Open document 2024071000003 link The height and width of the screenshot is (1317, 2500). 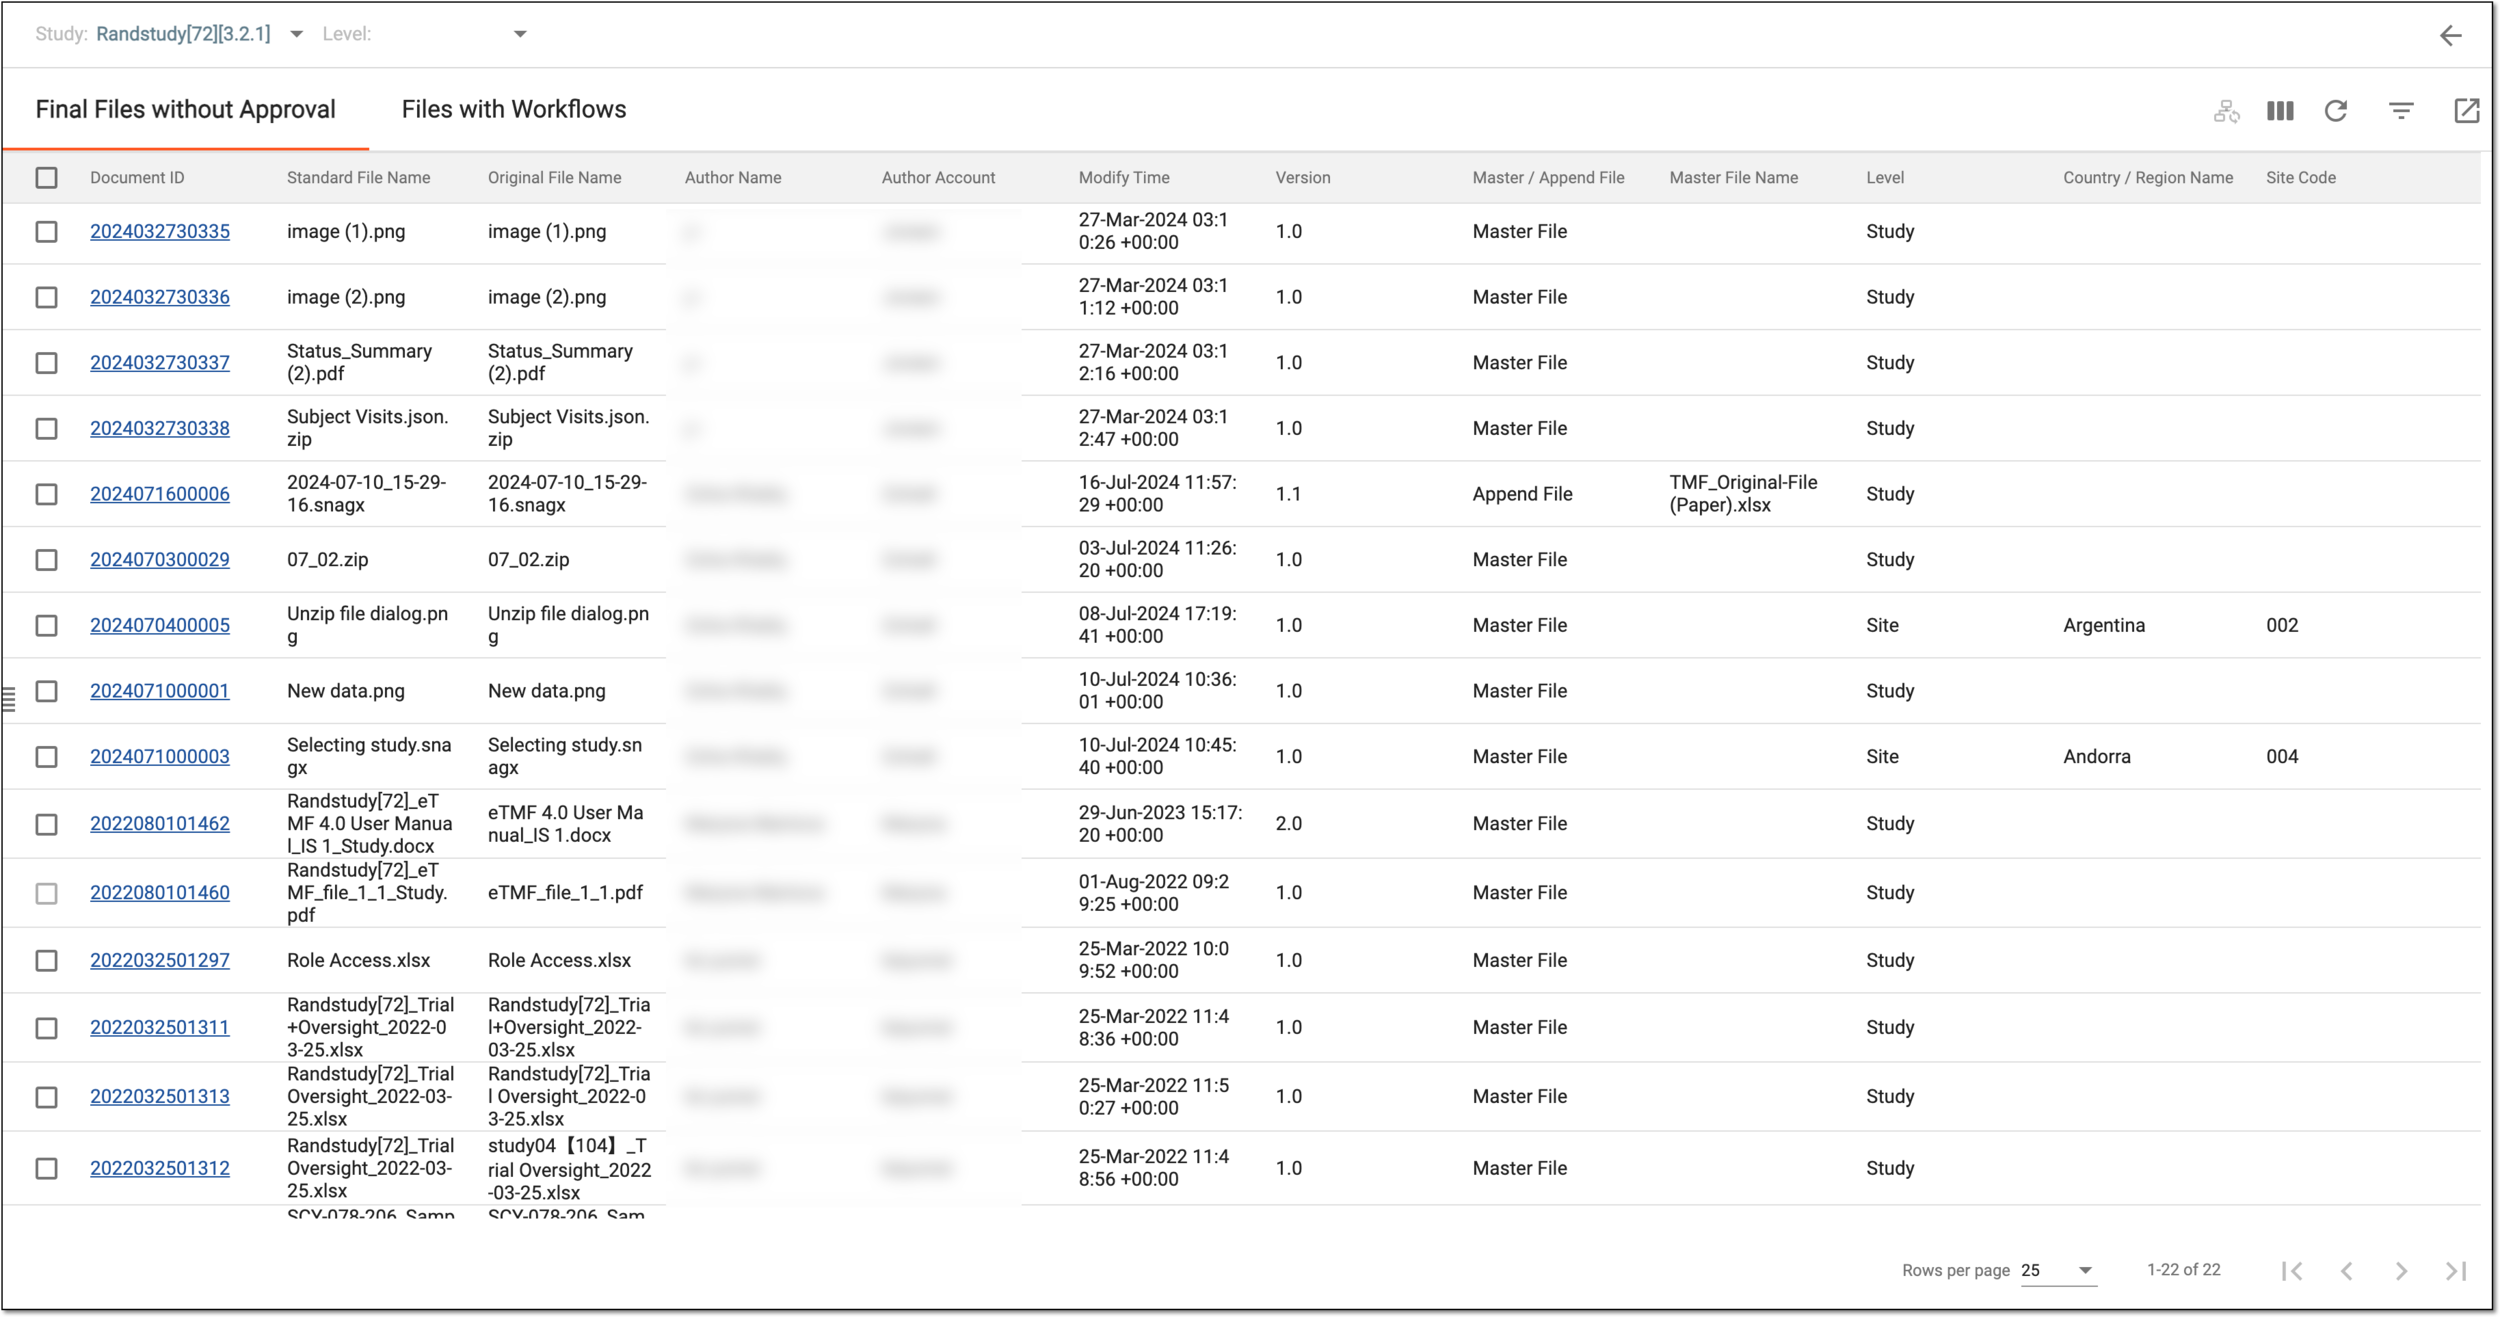click(x=160, y=757)
